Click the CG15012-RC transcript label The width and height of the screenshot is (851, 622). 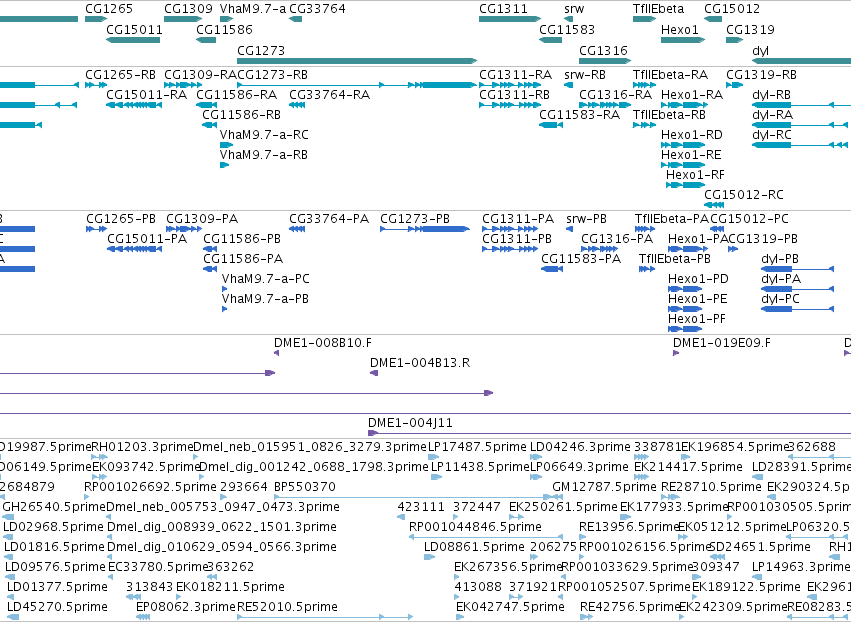coord(744,194)
